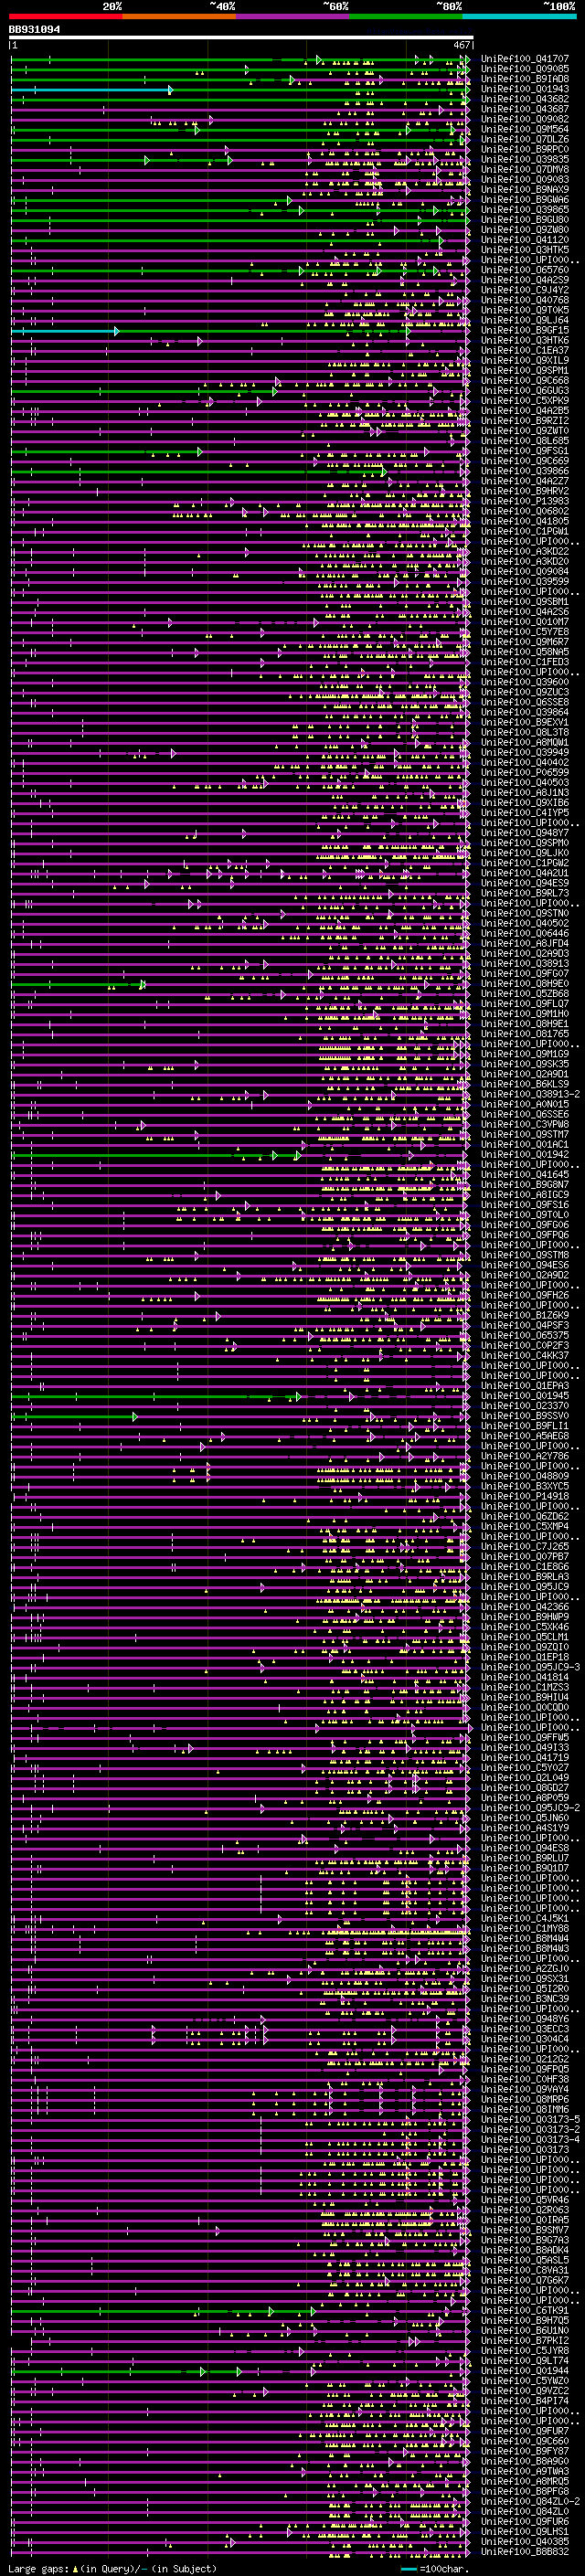Select hit UniRef100_Q7DMV8
The height and width of the screenshot is (2576, 585).
[x=525, y=169]
